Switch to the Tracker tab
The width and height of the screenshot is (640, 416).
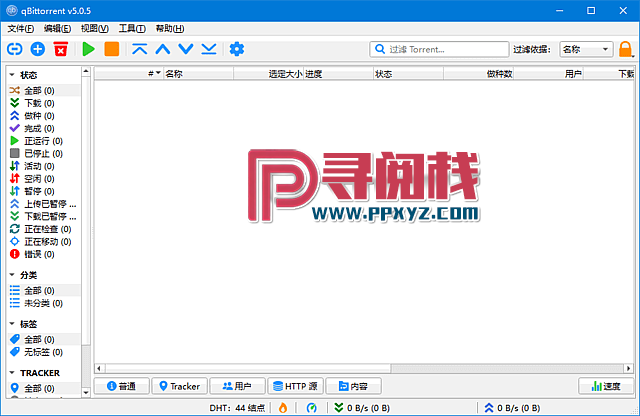tap(180, 386)
